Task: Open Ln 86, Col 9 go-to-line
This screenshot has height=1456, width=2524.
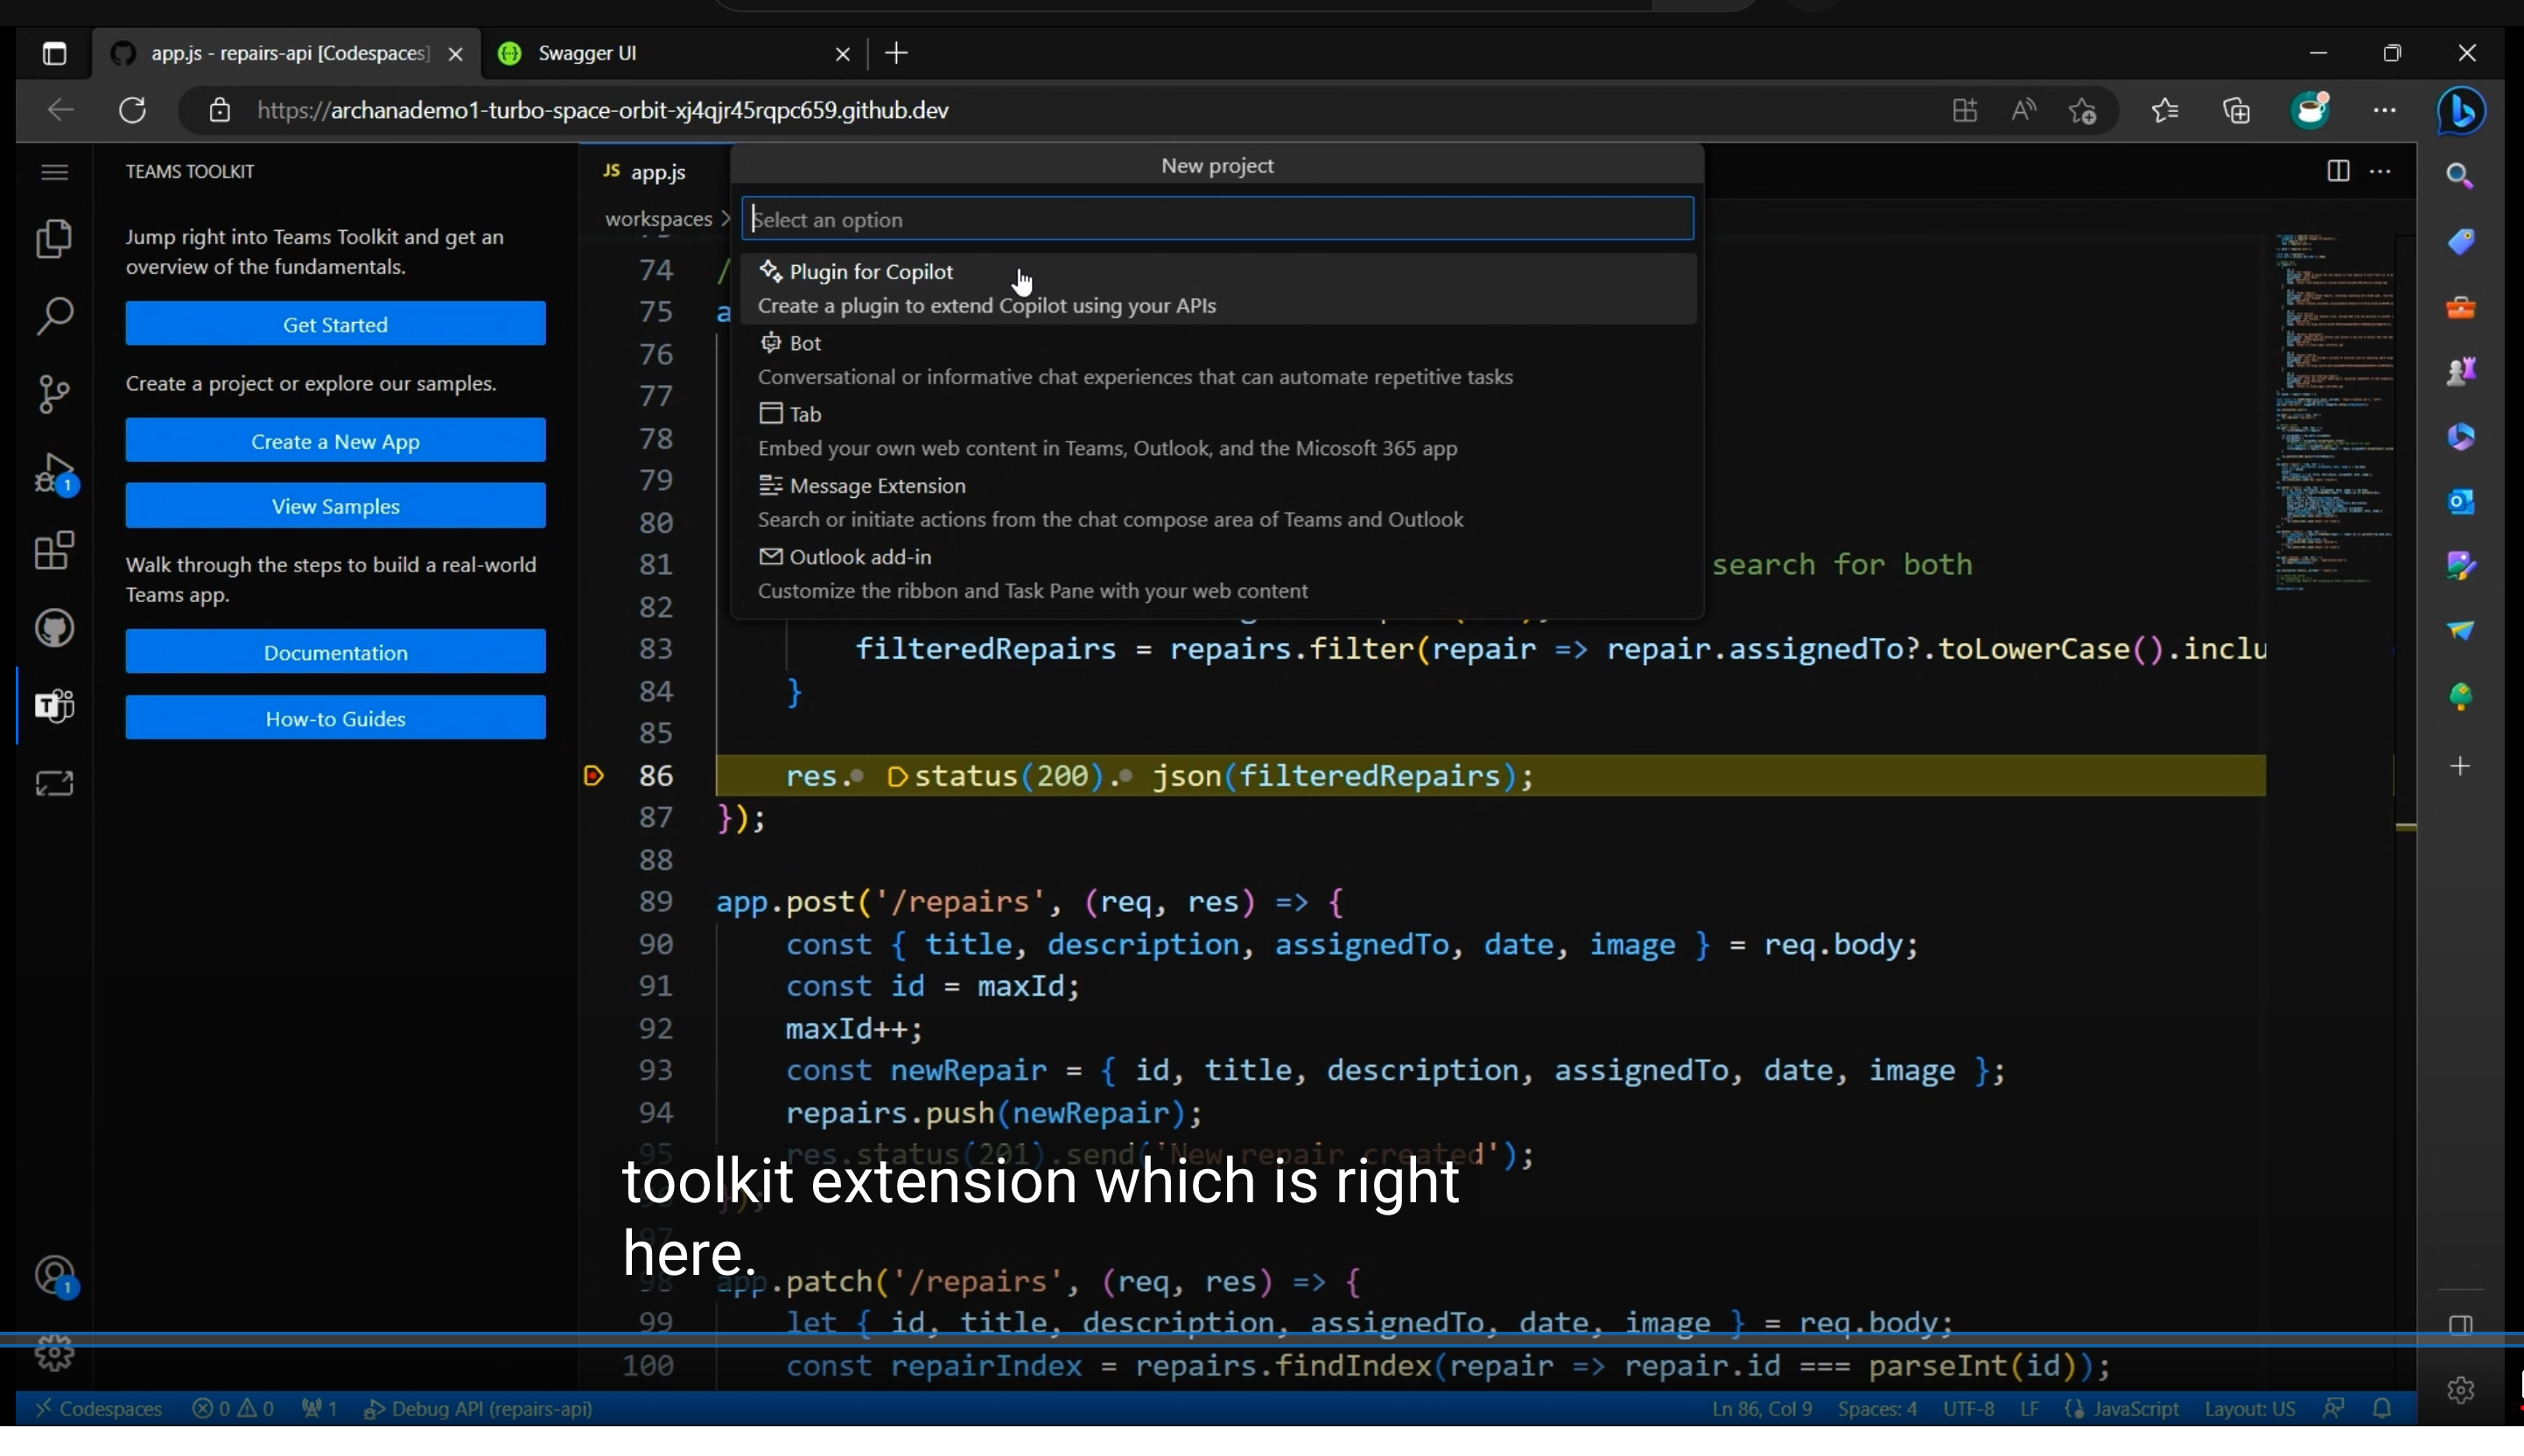Action: (1762, 1409)
